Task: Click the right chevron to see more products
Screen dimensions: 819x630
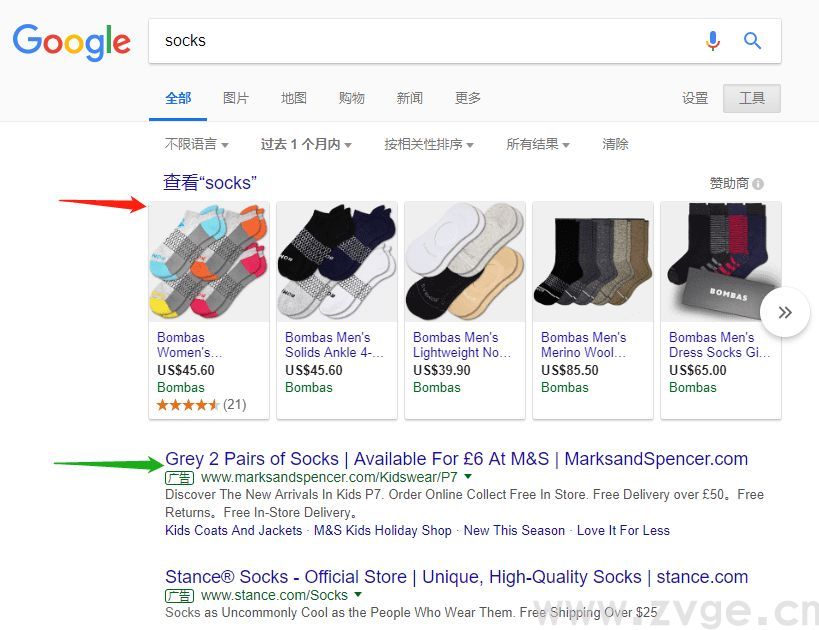Action: tap(785, 312)
